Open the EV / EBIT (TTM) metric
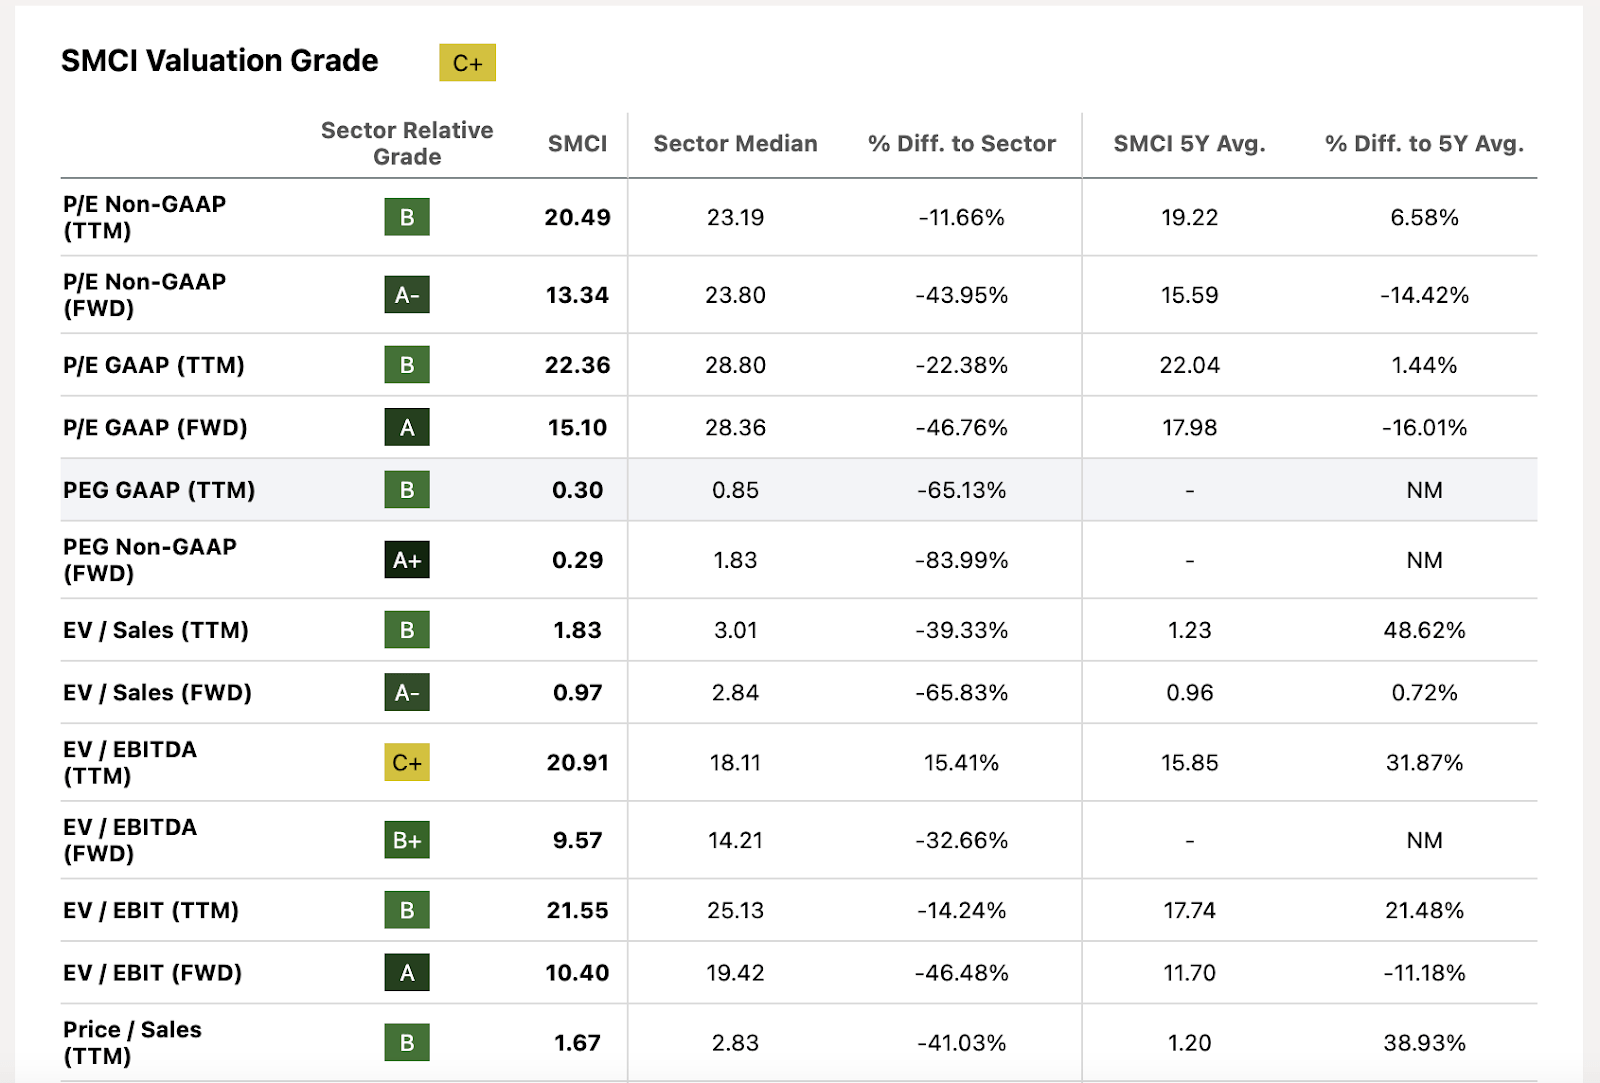Screen dimensions: 1600x1083 [150, 911]
